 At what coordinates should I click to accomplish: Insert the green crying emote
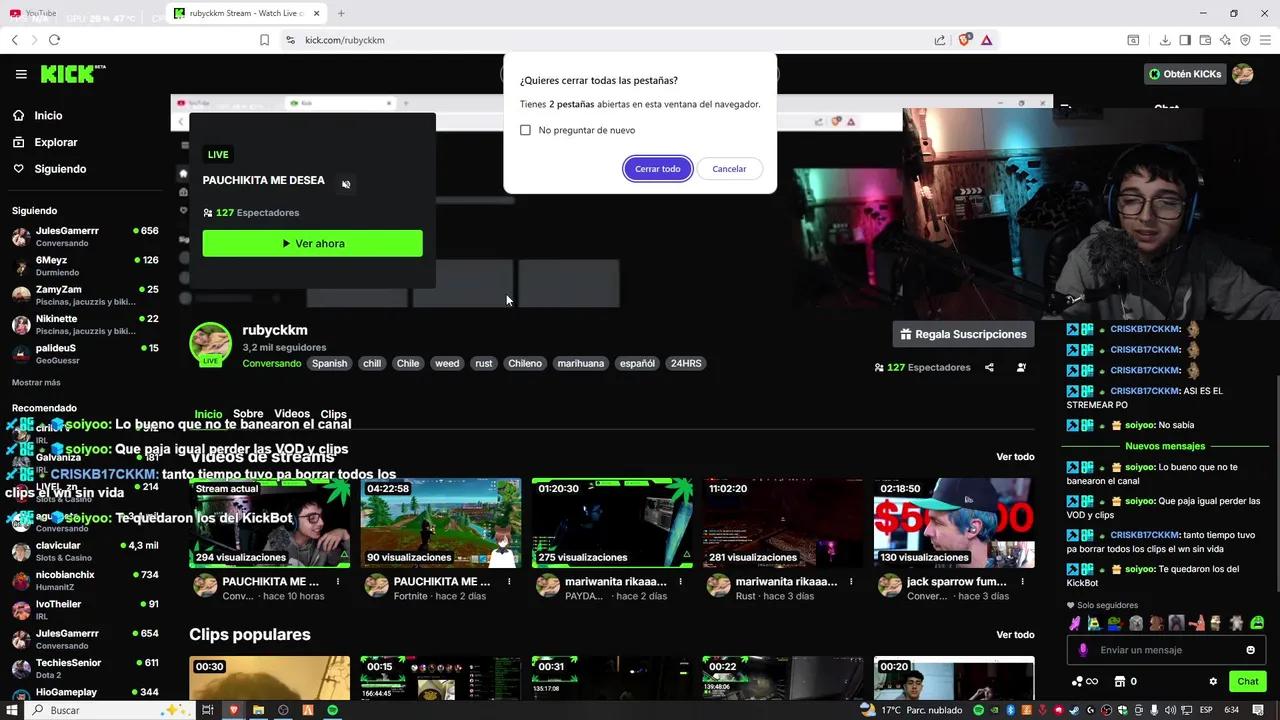(1257, 623)
